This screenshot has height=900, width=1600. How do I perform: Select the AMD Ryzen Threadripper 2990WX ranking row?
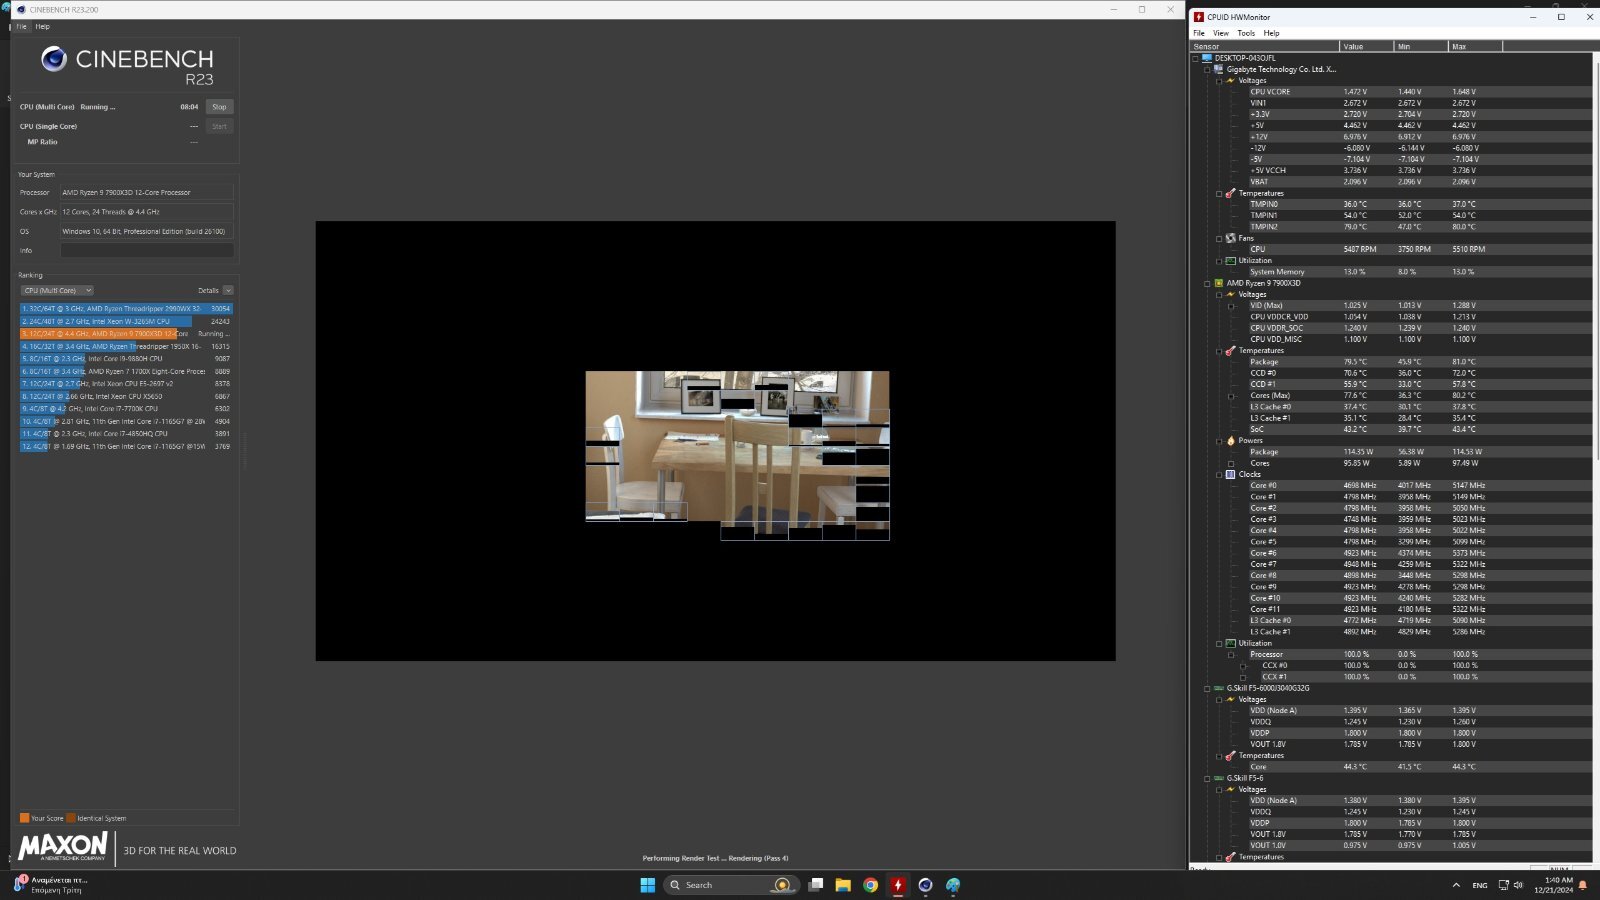(126, 308)
